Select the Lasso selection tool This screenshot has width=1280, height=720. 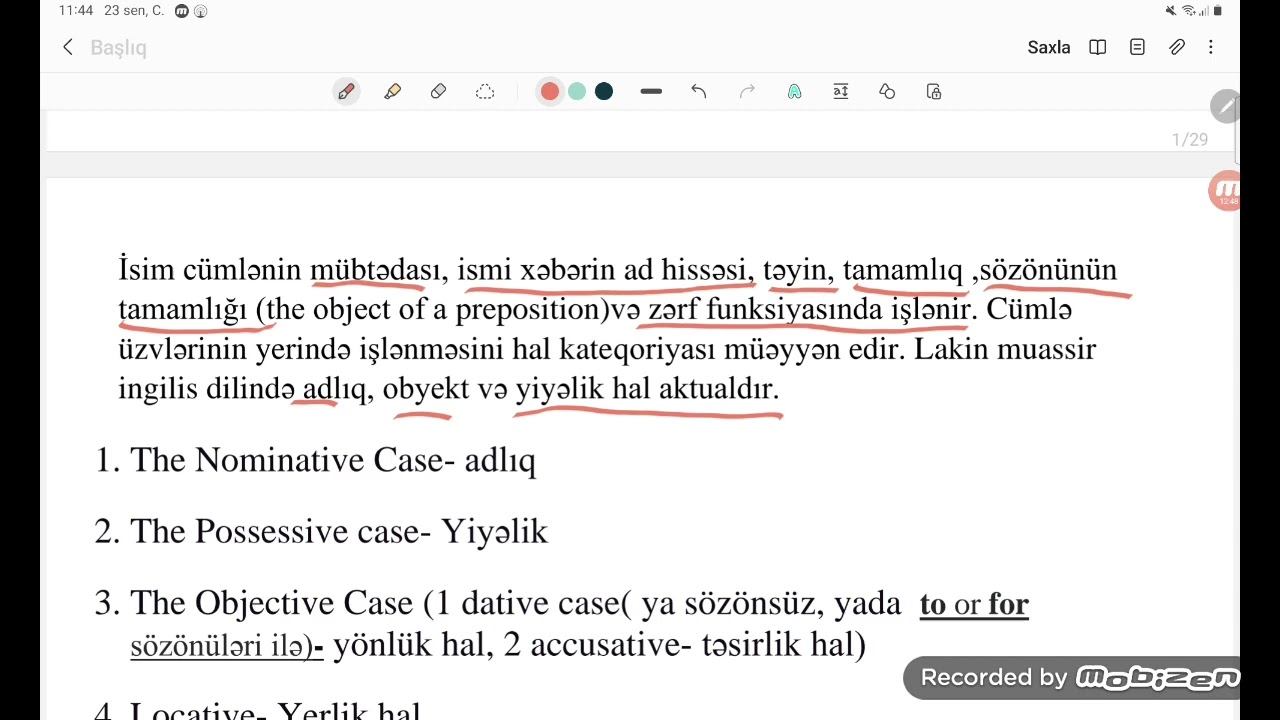coord(485,92)
